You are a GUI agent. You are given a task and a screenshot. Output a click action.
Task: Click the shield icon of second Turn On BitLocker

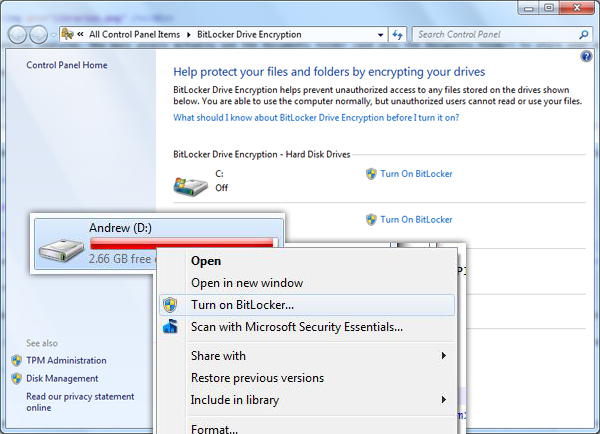click(x=371, y=220)
